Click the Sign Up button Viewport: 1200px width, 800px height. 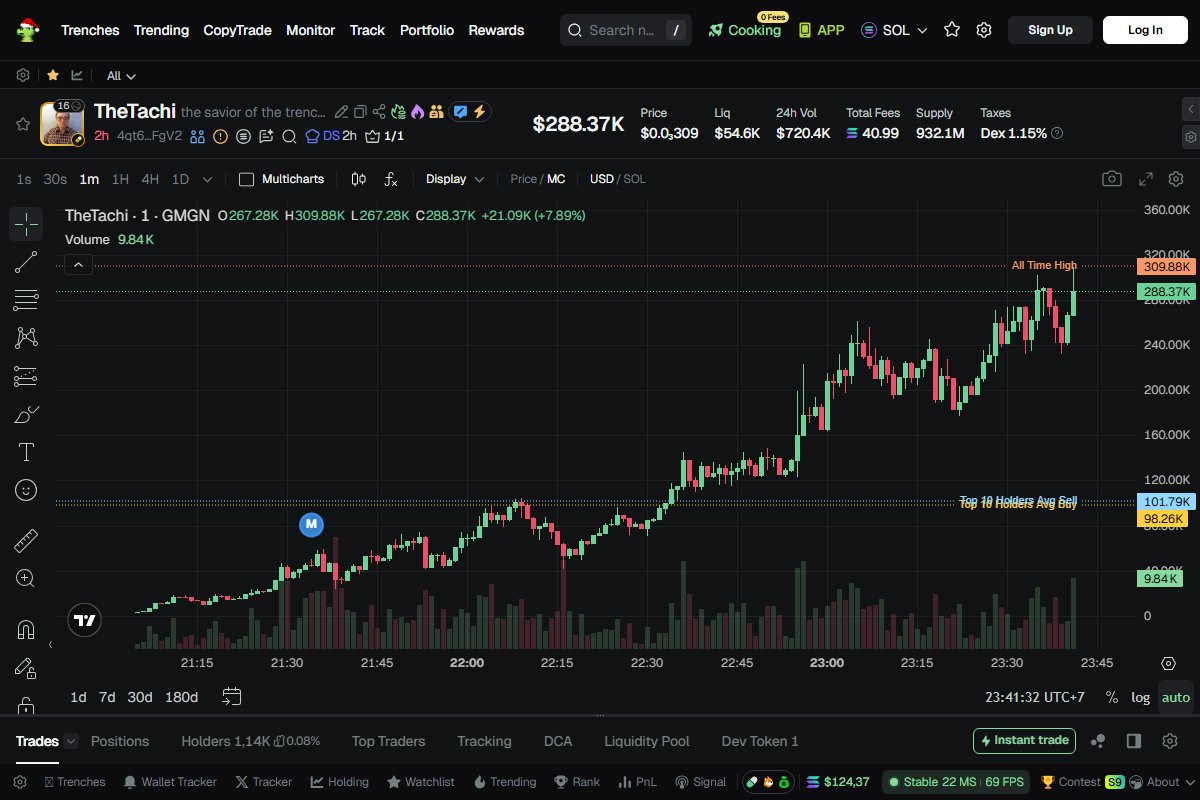click(1050, 30)
